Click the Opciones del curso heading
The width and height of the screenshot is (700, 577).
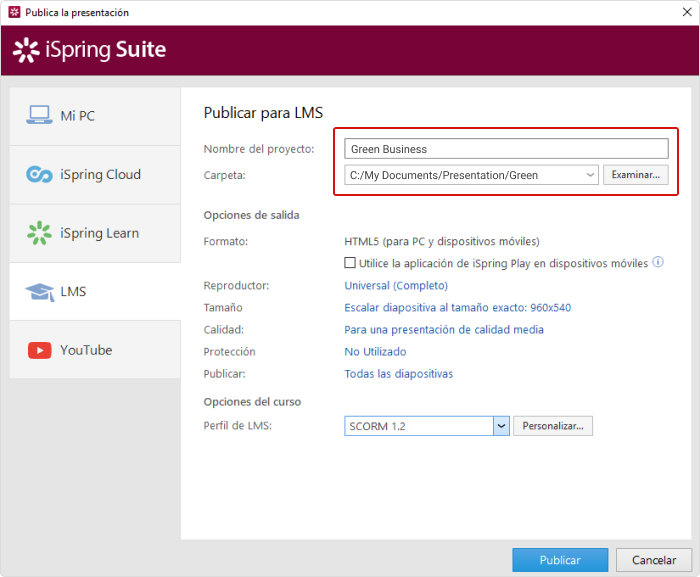pyautogui.click(x=252, y=402)
